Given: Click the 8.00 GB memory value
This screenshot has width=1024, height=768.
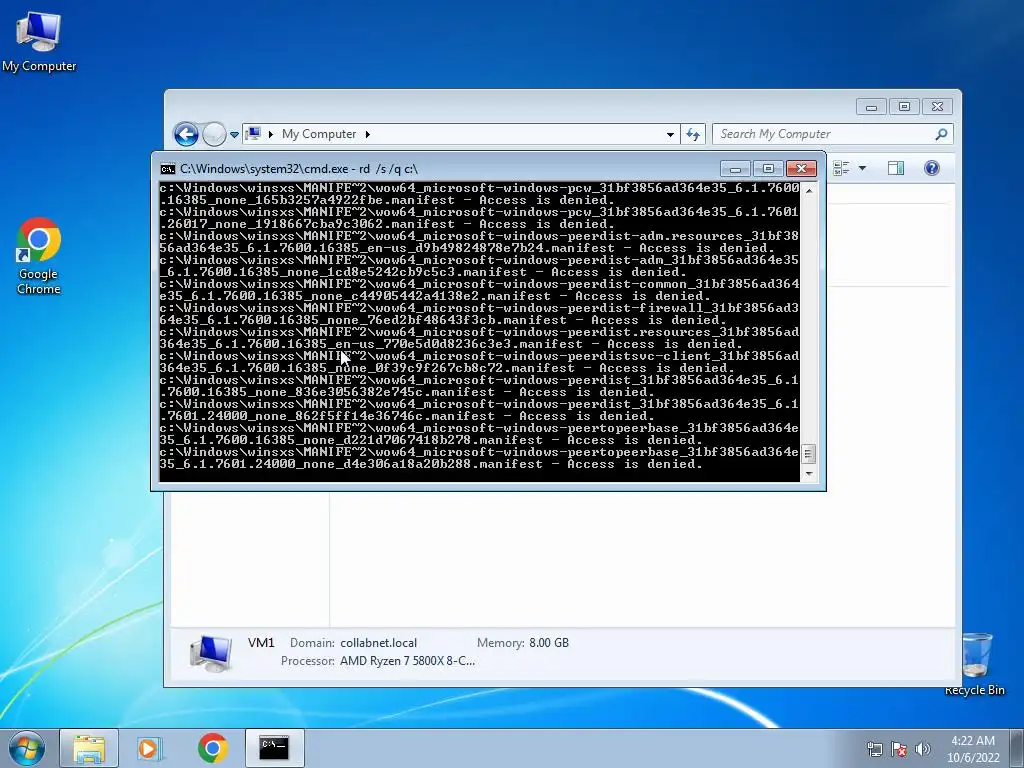Looking at the screenshot, I should point(549,643).
